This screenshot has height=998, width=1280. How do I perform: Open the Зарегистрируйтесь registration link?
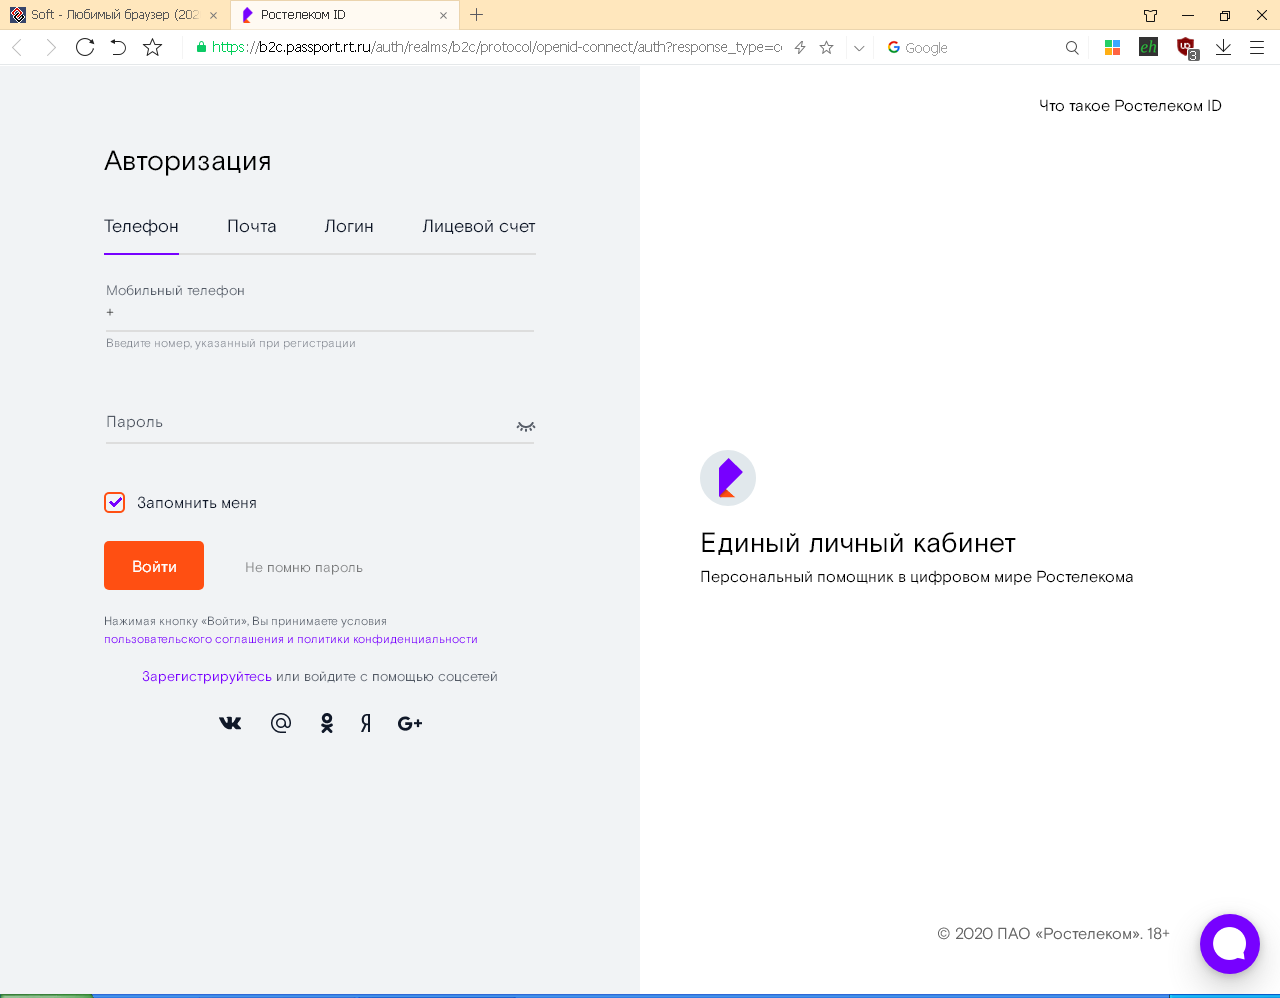(207, 676)
